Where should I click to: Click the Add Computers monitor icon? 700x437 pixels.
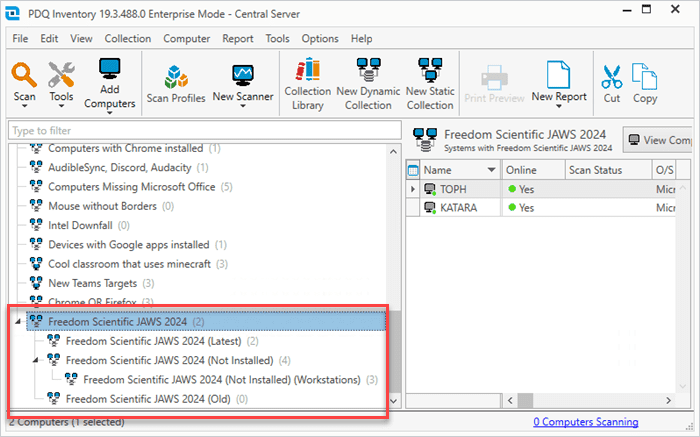pyautogui.click(x=109, y=68)
